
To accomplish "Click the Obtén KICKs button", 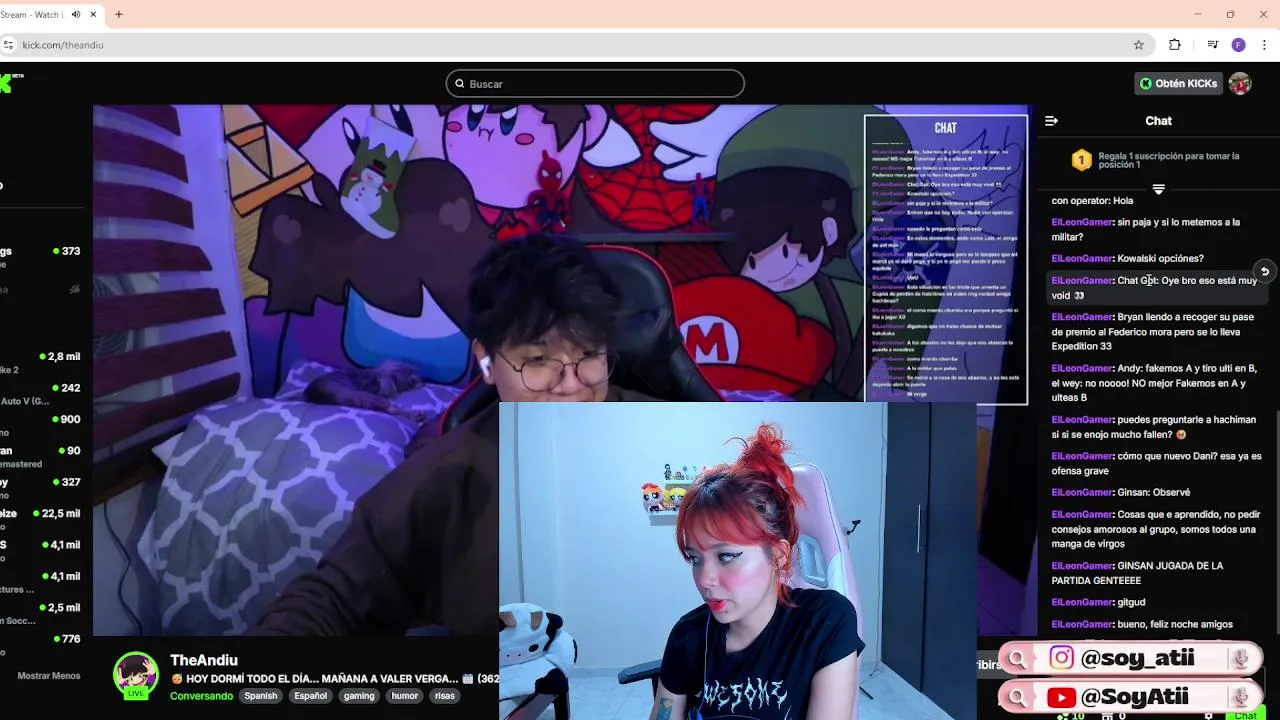I will (1178, 83).
